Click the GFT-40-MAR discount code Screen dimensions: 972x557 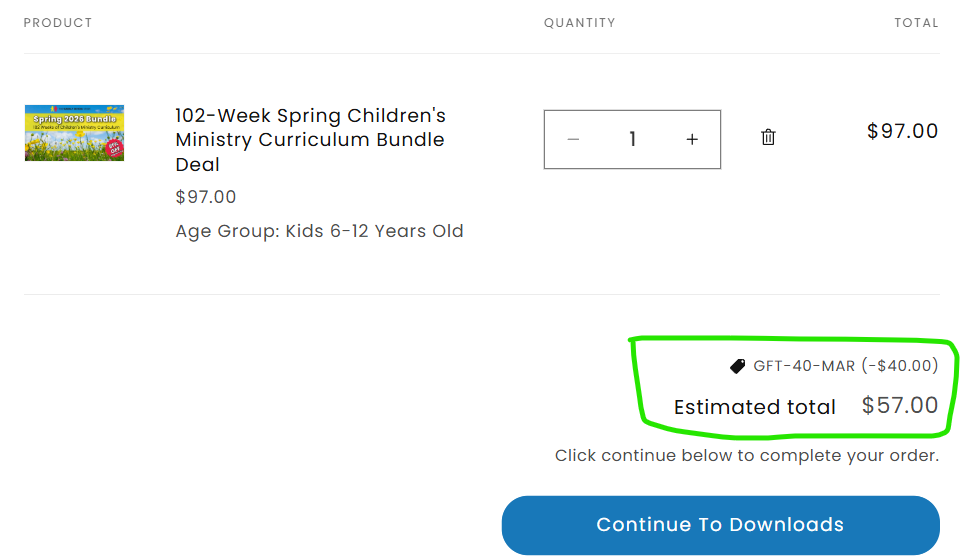pyautogui.click(x=804, y=366)
